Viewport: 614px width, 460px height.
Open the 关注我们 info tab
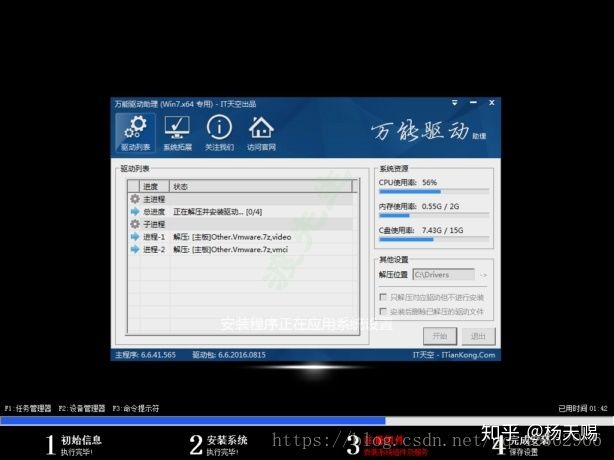coord(219,133)
